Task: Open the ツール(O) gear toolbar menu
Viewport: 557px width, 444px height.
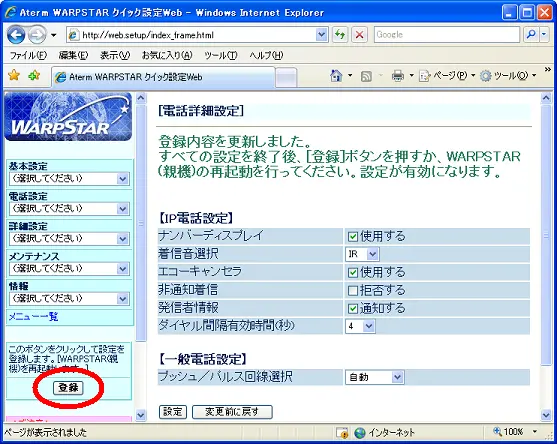Action: pyautogui.click(x=508, y=76)
